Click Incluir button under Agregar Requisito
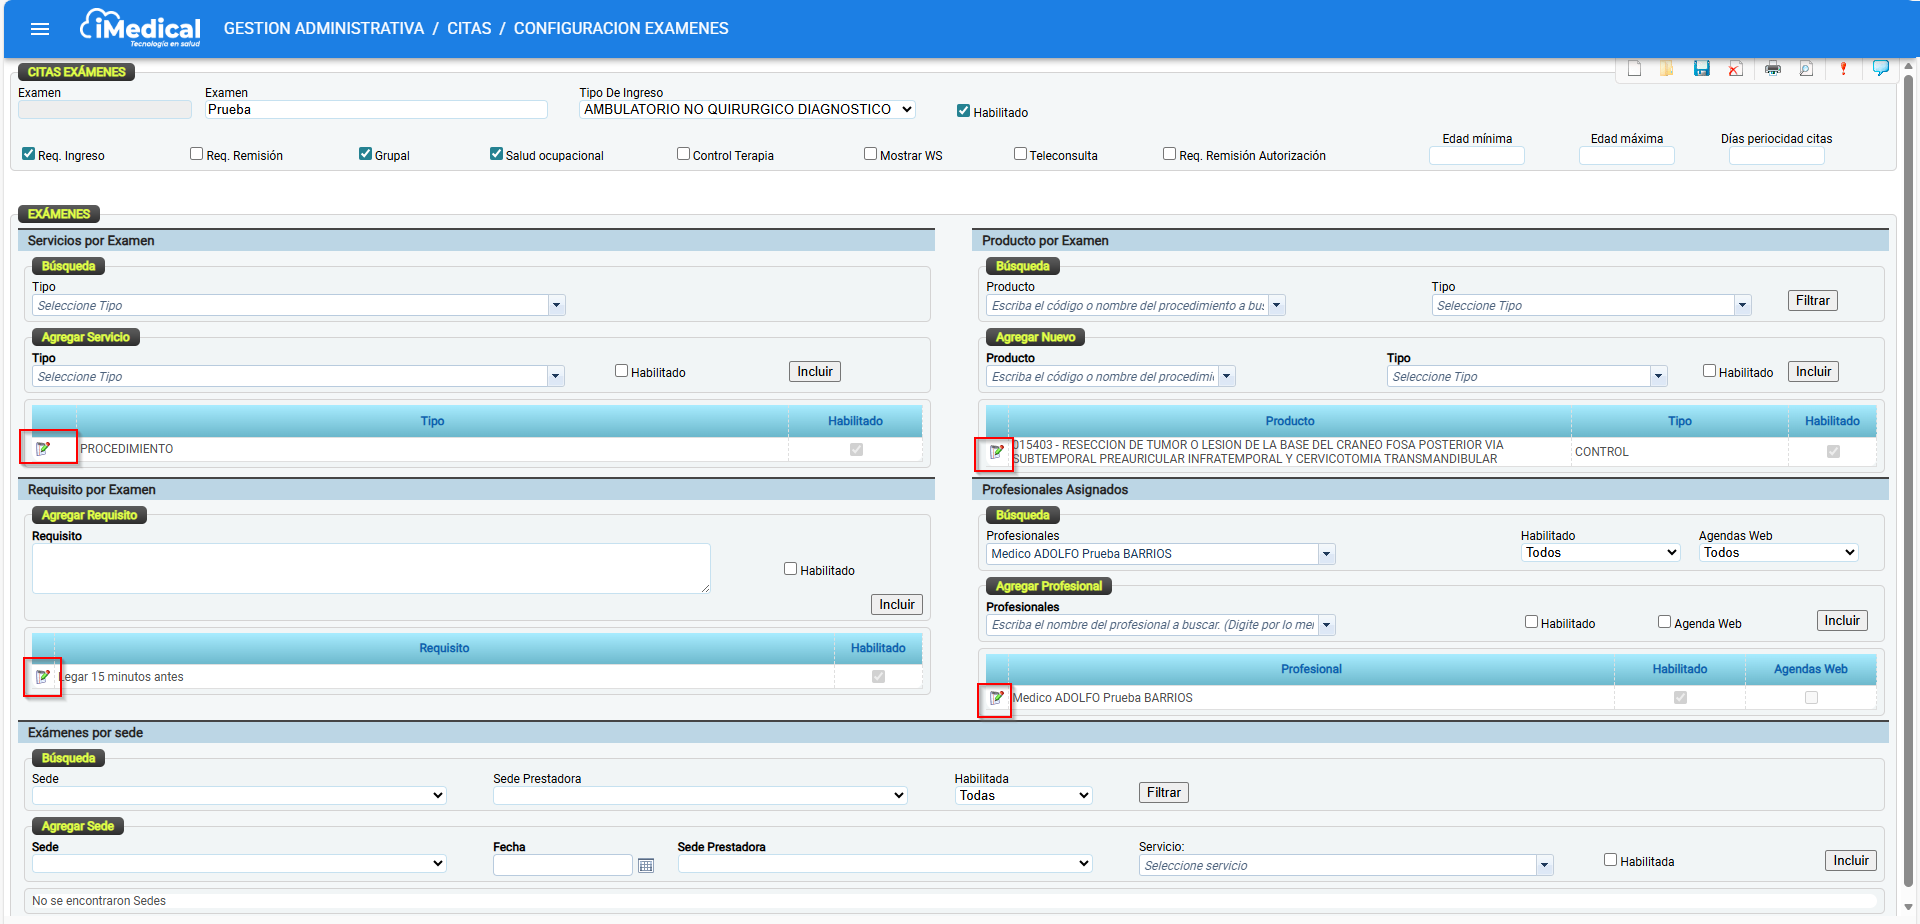 [897, 605]
